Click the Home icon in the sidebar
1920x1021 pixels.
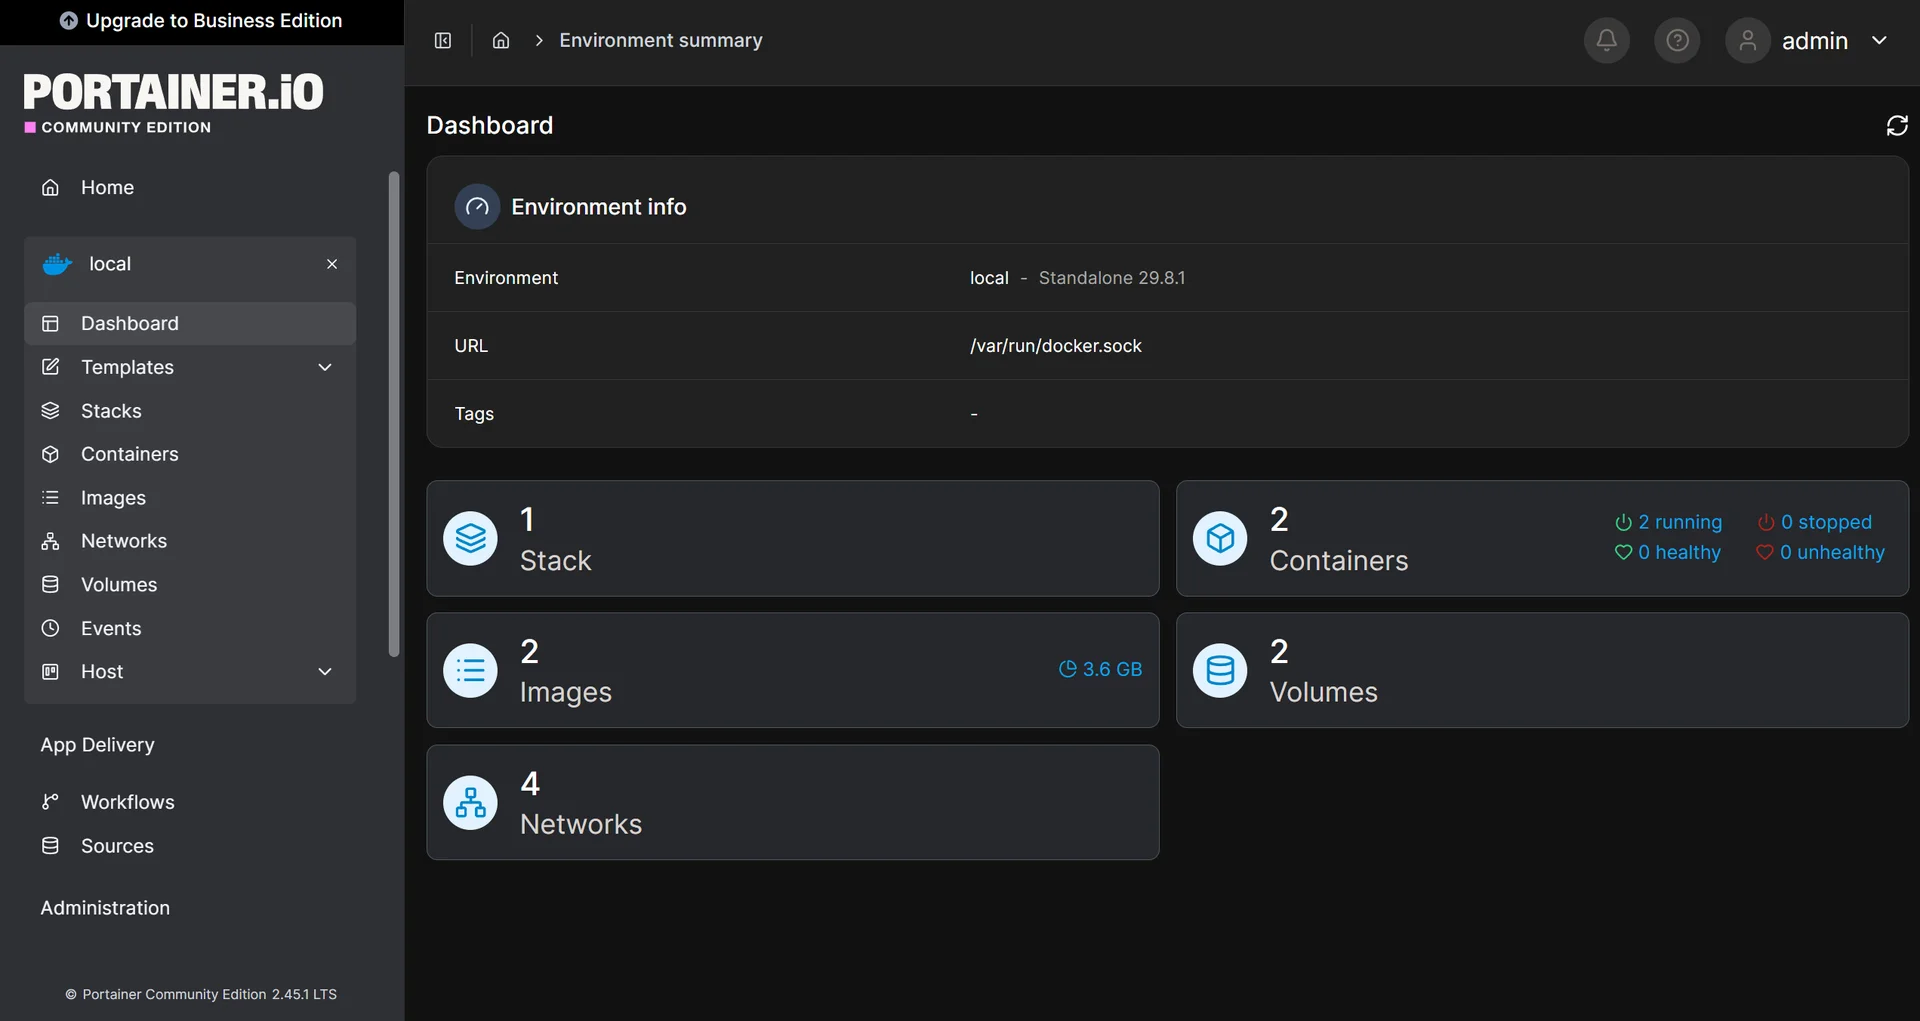[50, 188]
